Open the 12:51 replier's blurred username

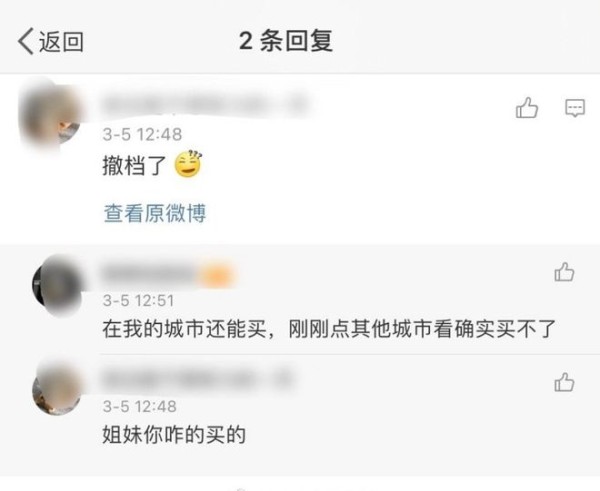(149, 274)
